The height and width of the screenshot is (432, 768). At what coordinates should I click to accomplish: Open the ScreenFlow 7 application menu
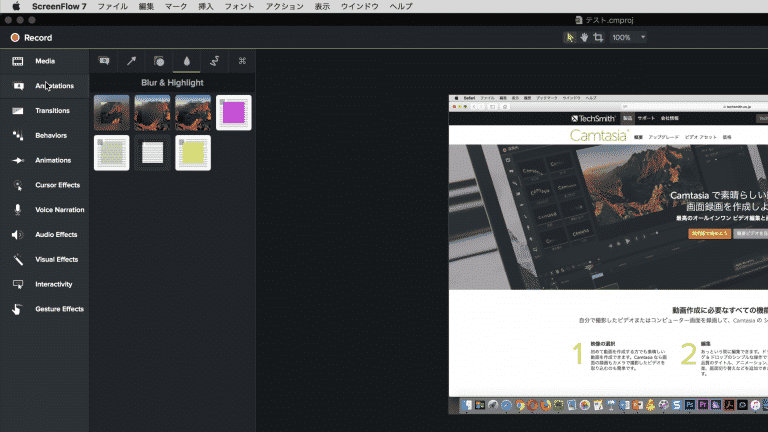tap(59, 6)
